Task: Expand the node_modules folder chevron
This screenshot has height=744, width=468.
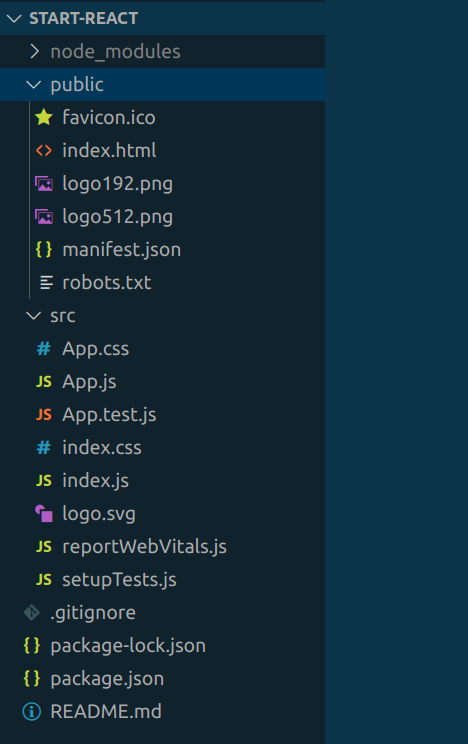Action: (x=34, y=51)
